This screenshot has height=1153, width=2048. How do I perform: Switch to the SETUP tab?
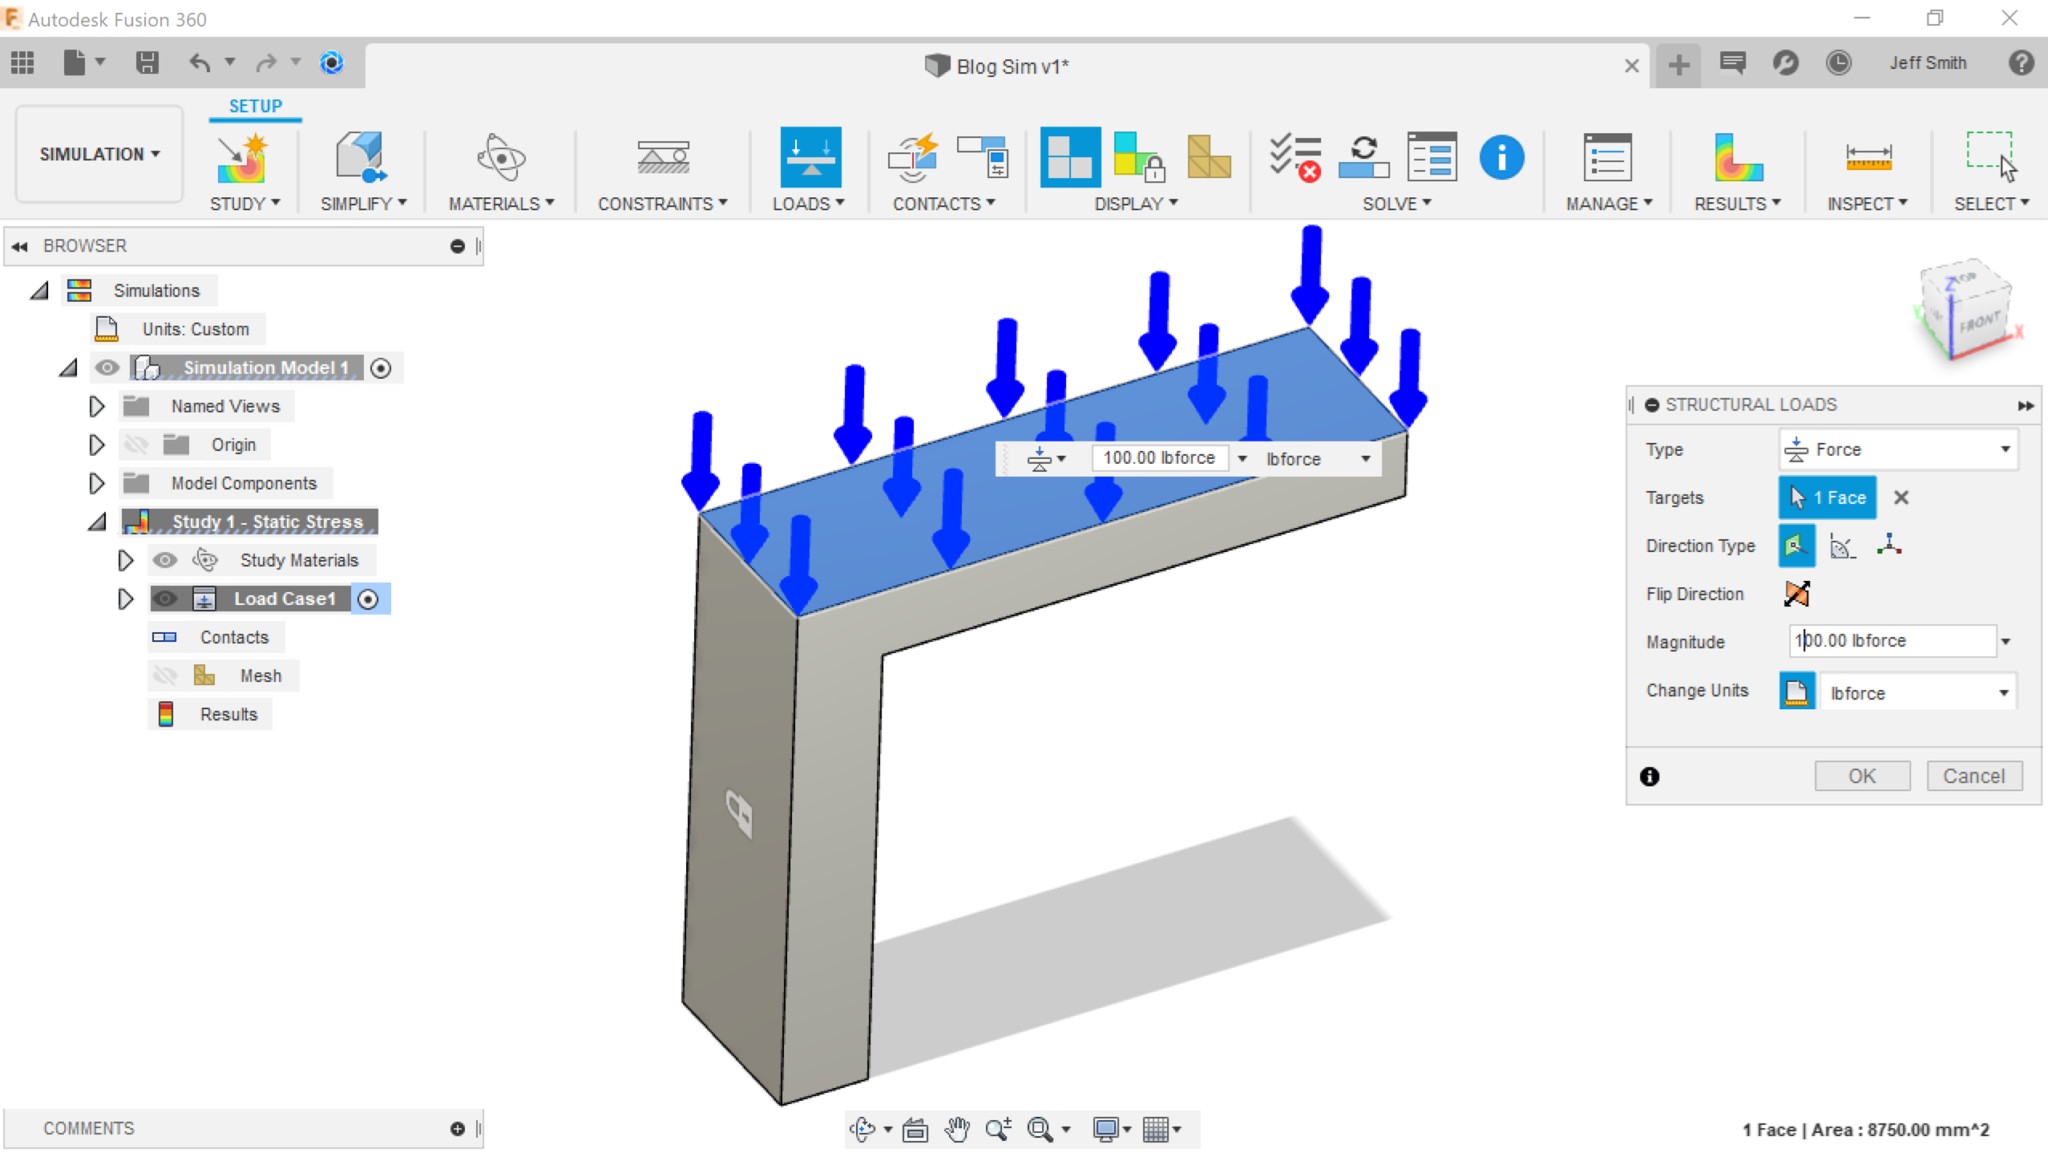pyautogui.click(x=255, y=106)
